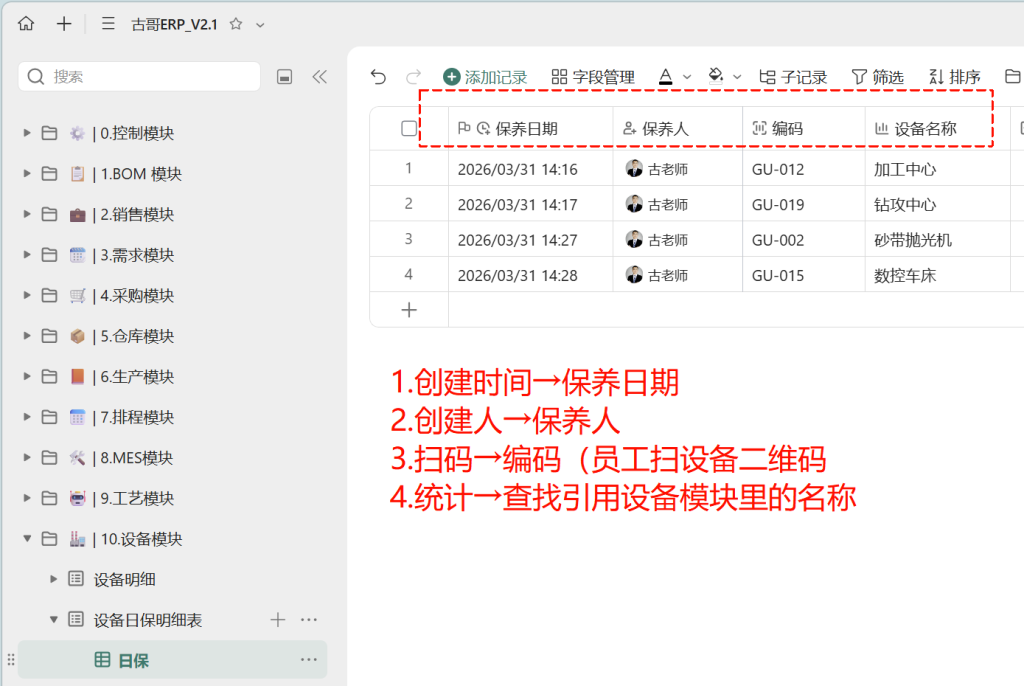Go to the home icon

[x=26, y=24]
